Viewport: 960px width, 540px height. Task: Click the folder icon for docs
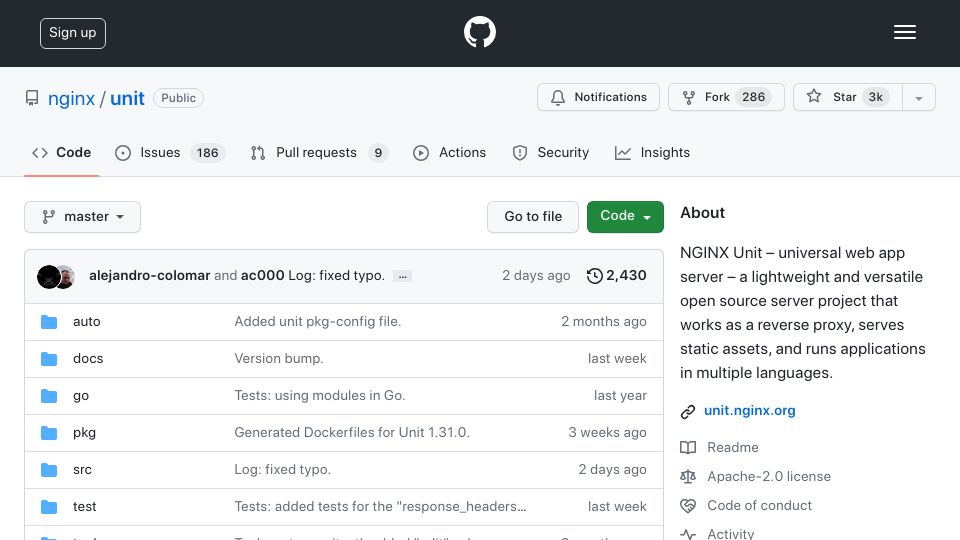pyautogui.click(x=49, y=359)
